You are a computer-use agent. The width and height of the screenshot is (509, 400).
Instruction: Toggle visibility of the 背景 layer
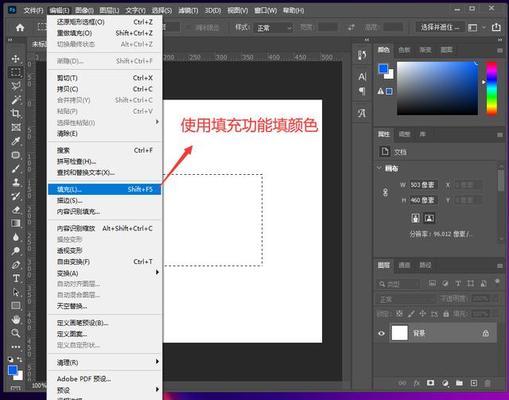pyautogui.click(x=381, y=333)
